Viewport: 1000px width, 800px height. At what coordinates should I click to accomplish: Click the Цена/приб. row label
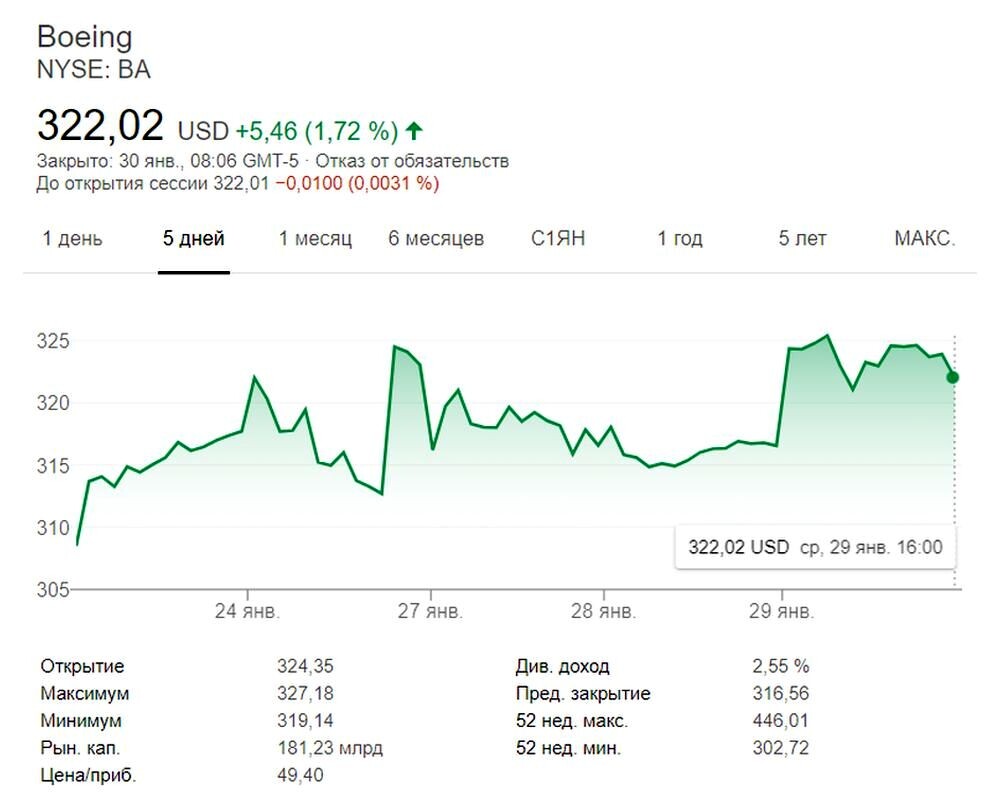[x=88, y=775]
